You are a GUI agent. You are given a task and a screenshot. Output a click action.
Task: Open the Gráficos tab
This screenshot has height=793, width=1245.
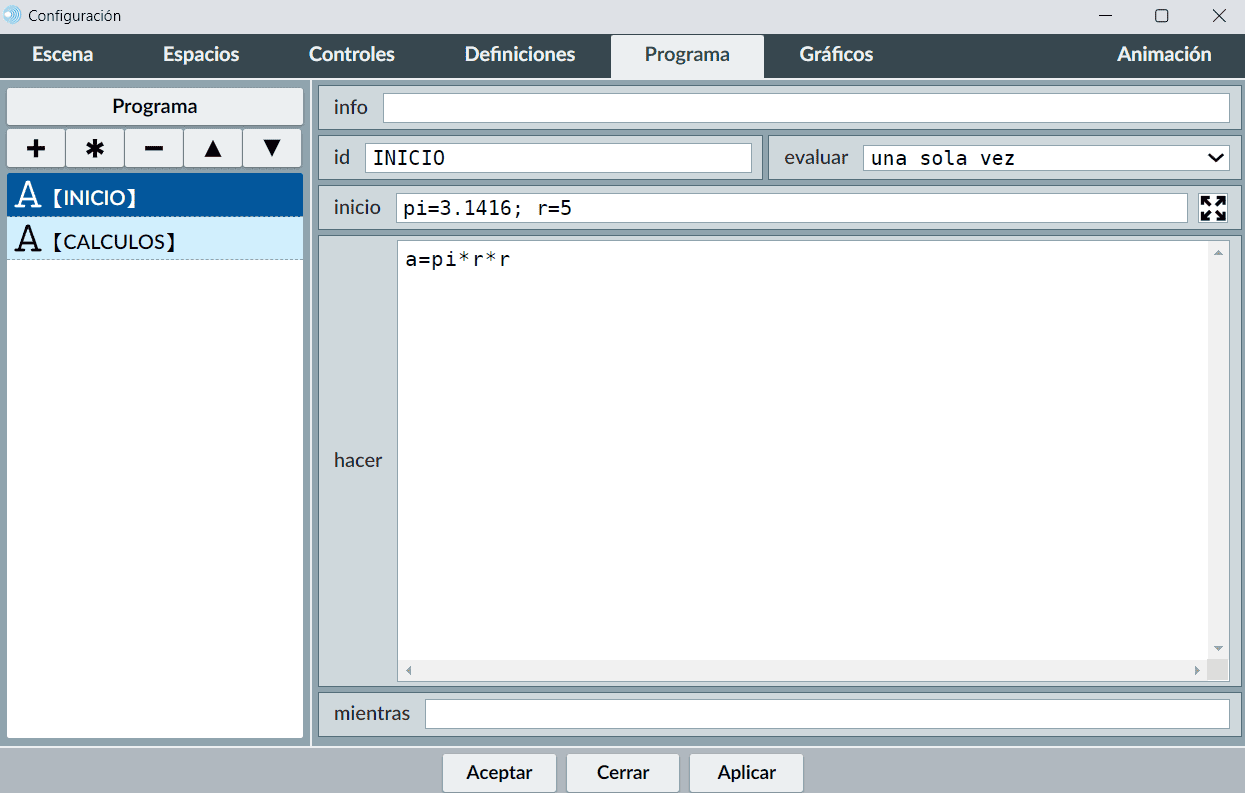point(836,55)
